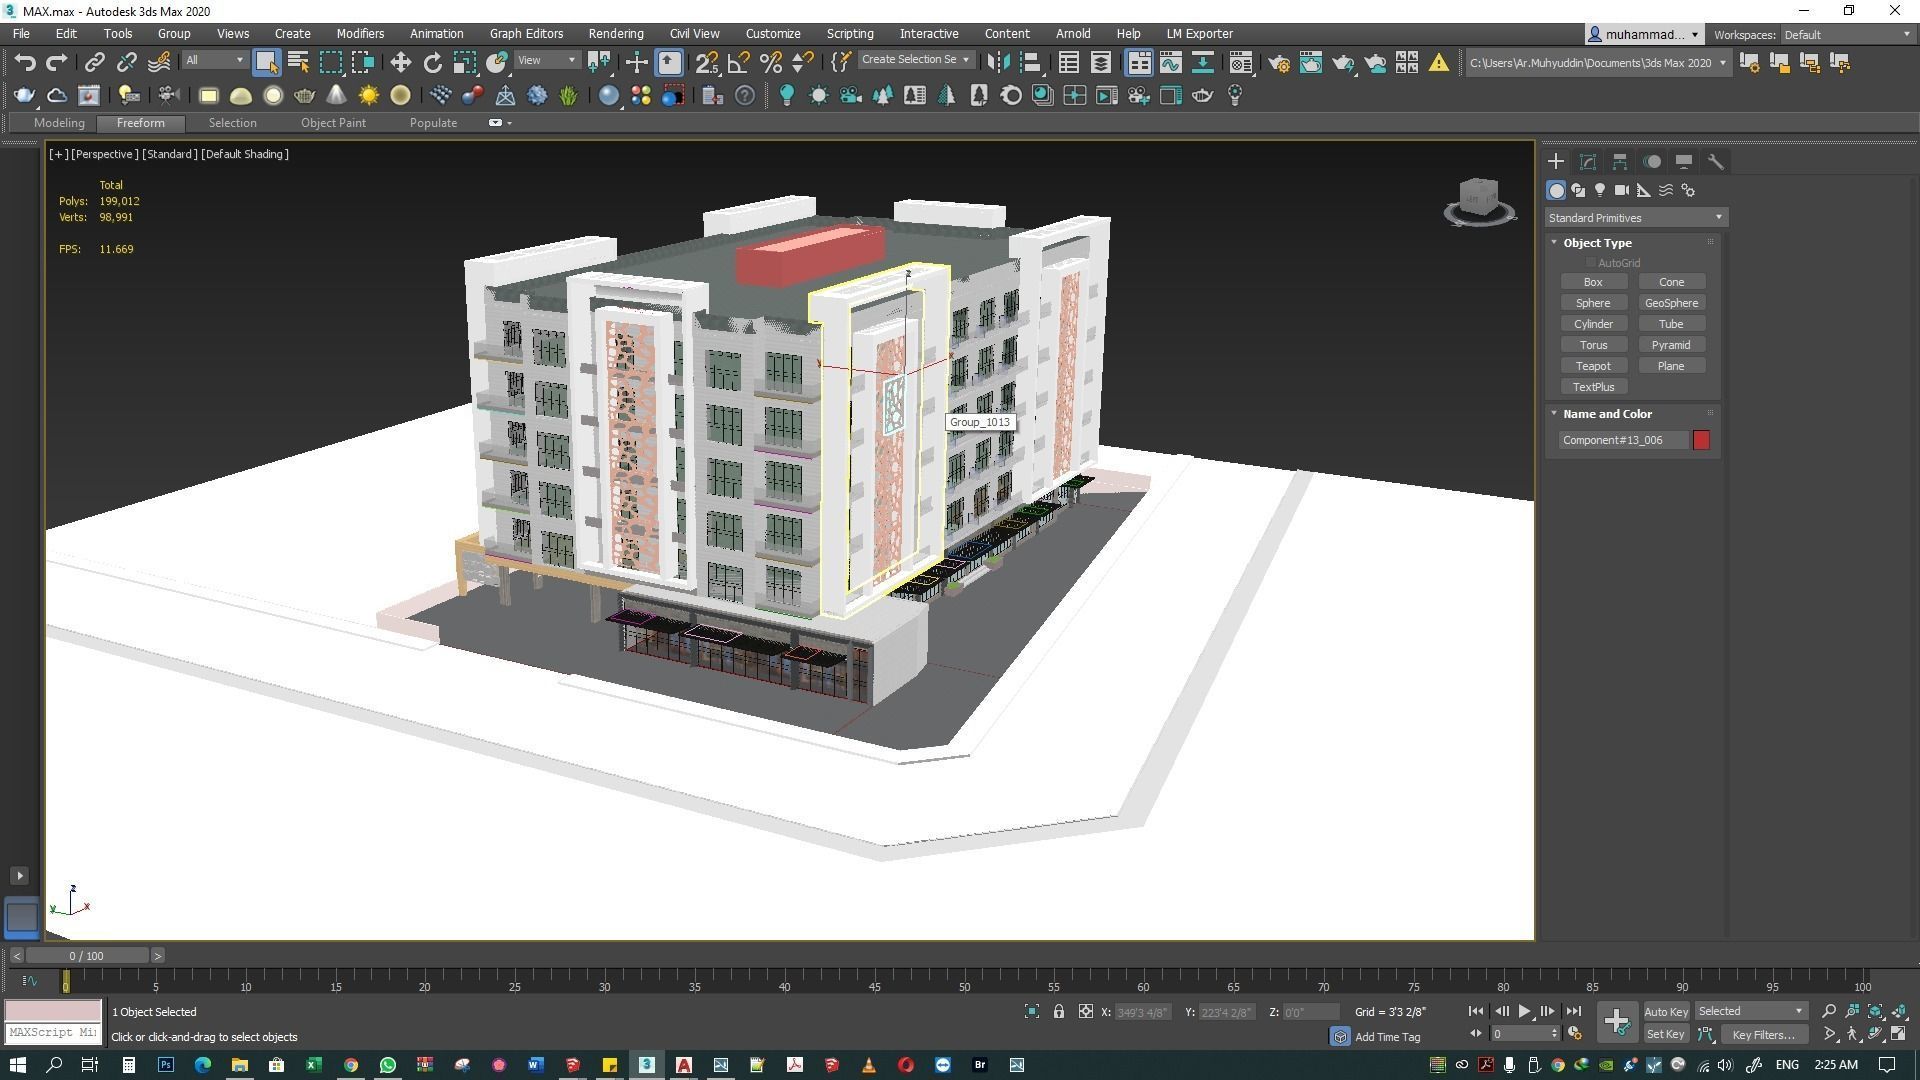Click the Undo arrow icon
The image size is (1920, 1080).
click(x=25, y=63)
